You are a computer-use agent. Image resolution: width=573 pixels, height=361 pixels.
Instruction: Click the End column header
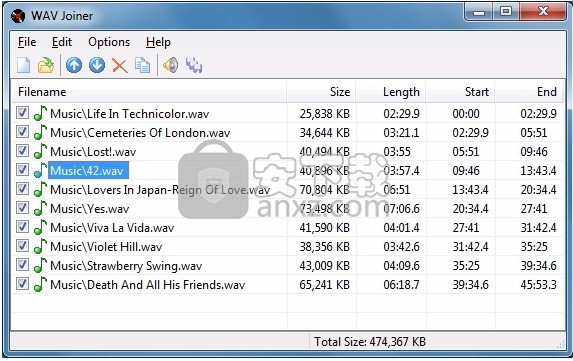[x=529, y=92]
